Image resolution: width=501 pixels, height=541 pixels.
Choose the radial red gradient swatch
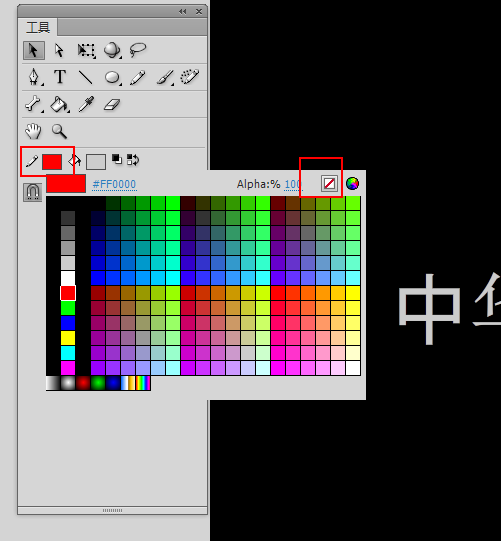[x=83, y=383]
